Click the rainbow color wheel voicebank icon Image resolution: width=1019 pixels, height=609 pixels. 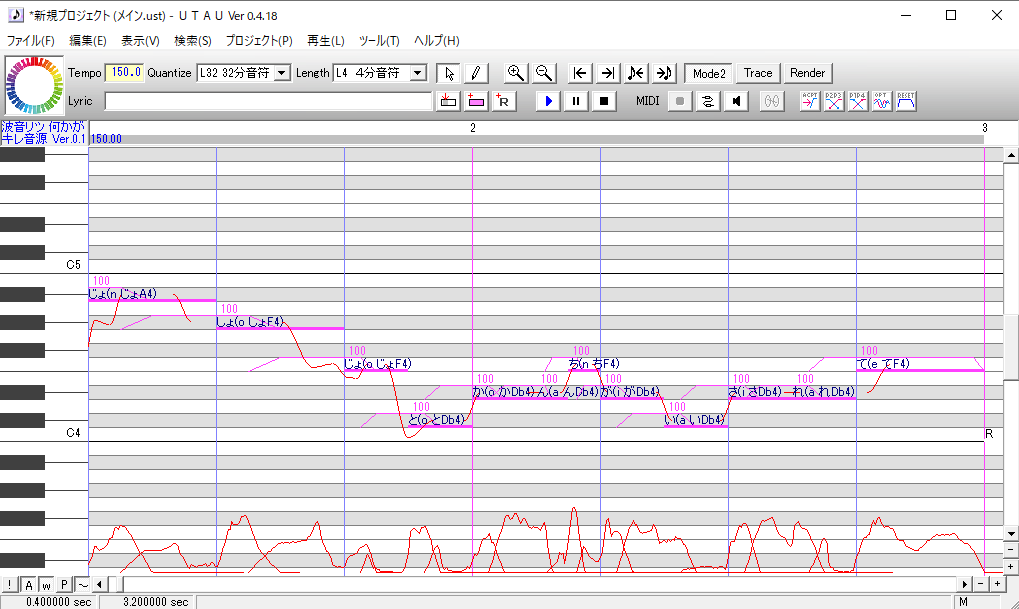pos(34,86)
